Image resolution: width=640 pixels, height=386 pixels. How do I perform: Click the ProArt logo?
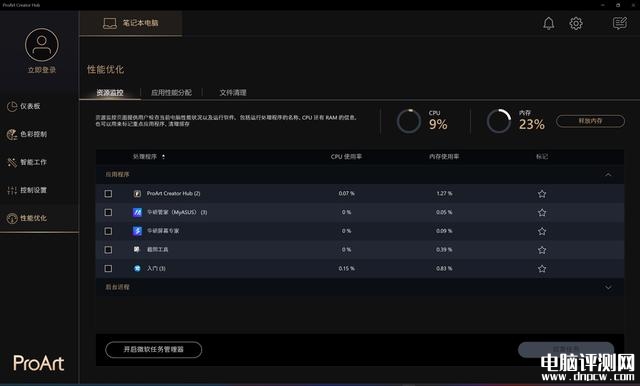pos(39,363)
